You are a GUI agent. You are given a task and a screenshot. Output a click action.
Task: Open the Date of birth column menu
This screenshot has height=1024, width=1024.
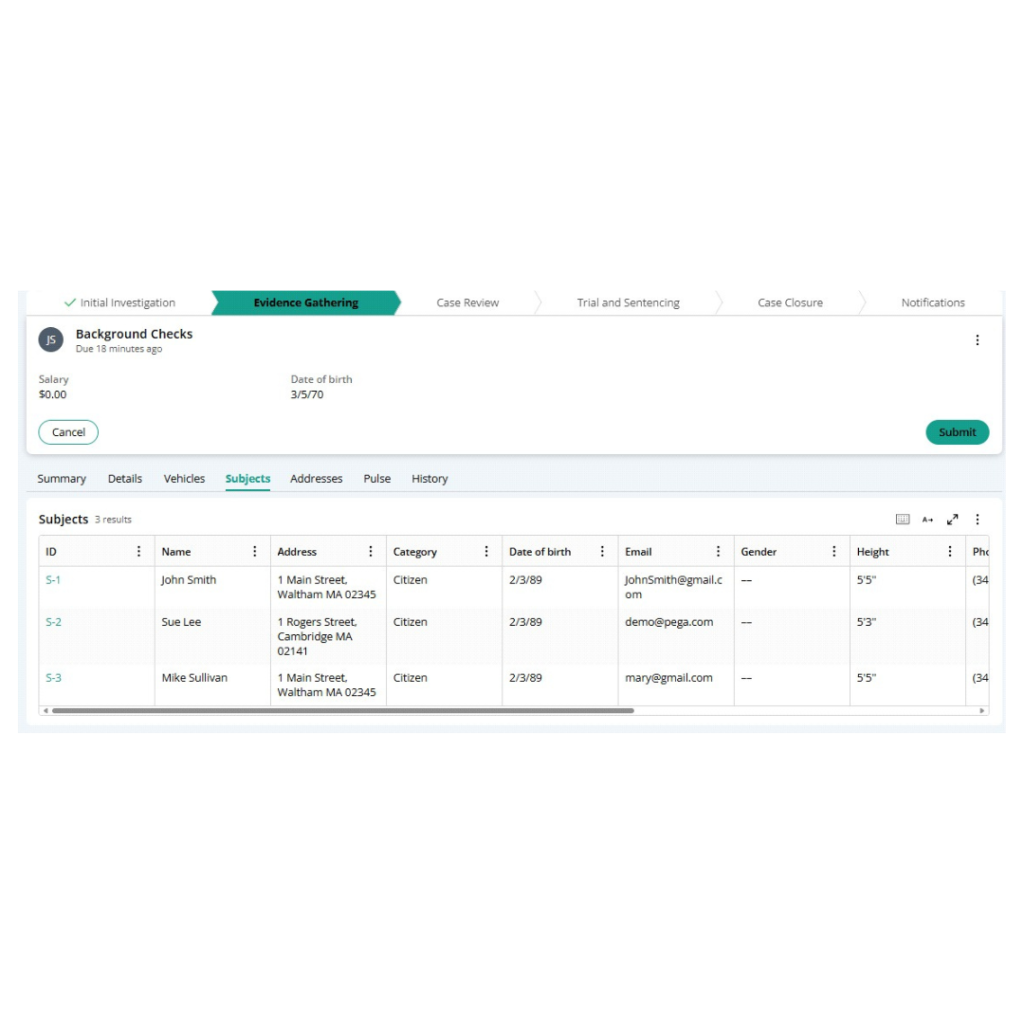click(x=602, y=551)
